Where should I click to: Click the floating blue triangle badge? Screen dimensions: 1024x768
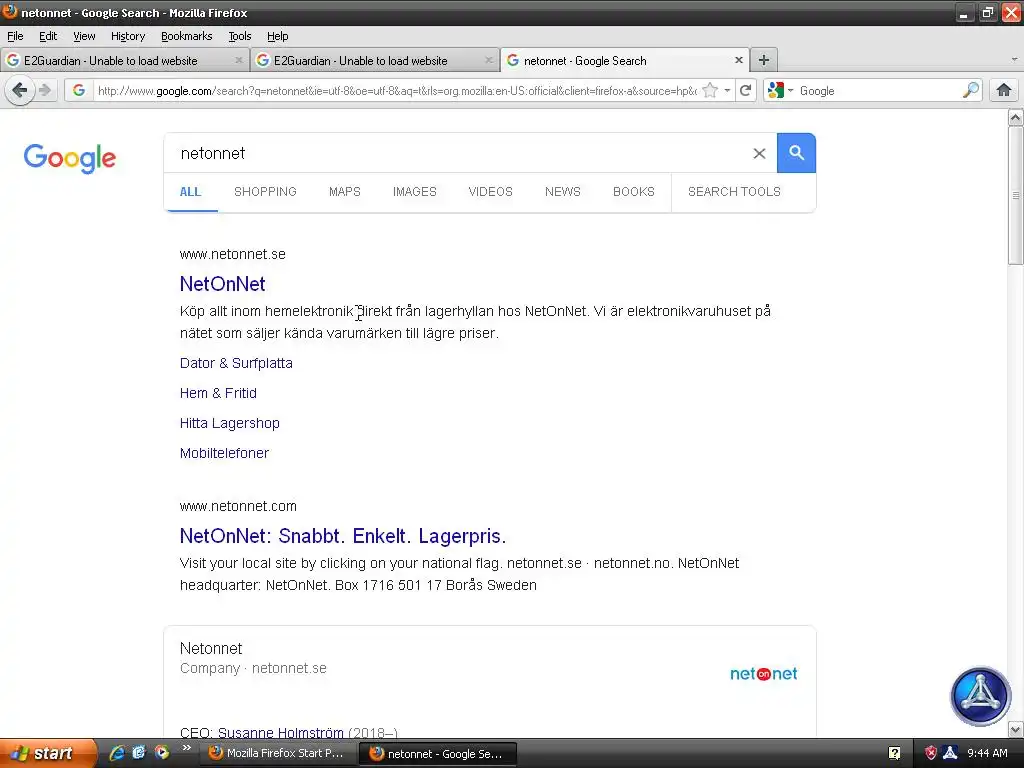pyautogui.click(x=980, y=696)
